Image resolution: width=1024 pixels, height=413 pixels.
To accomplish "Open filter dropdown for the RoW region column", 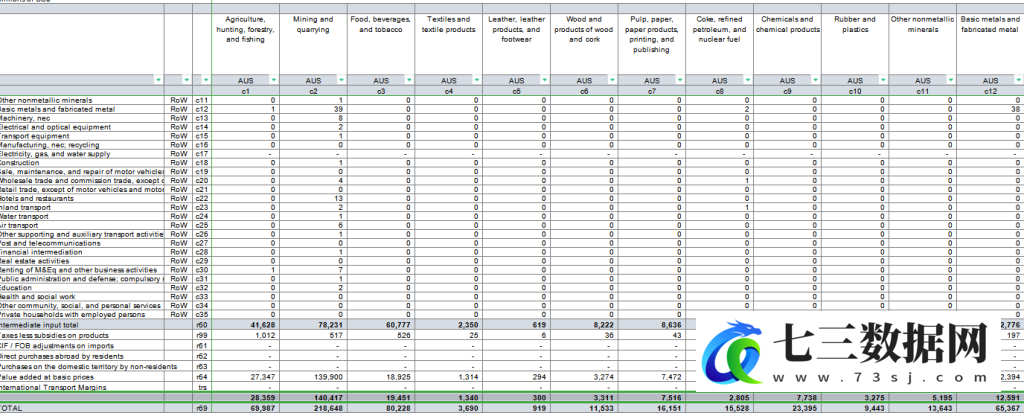I will click(187, 80).
